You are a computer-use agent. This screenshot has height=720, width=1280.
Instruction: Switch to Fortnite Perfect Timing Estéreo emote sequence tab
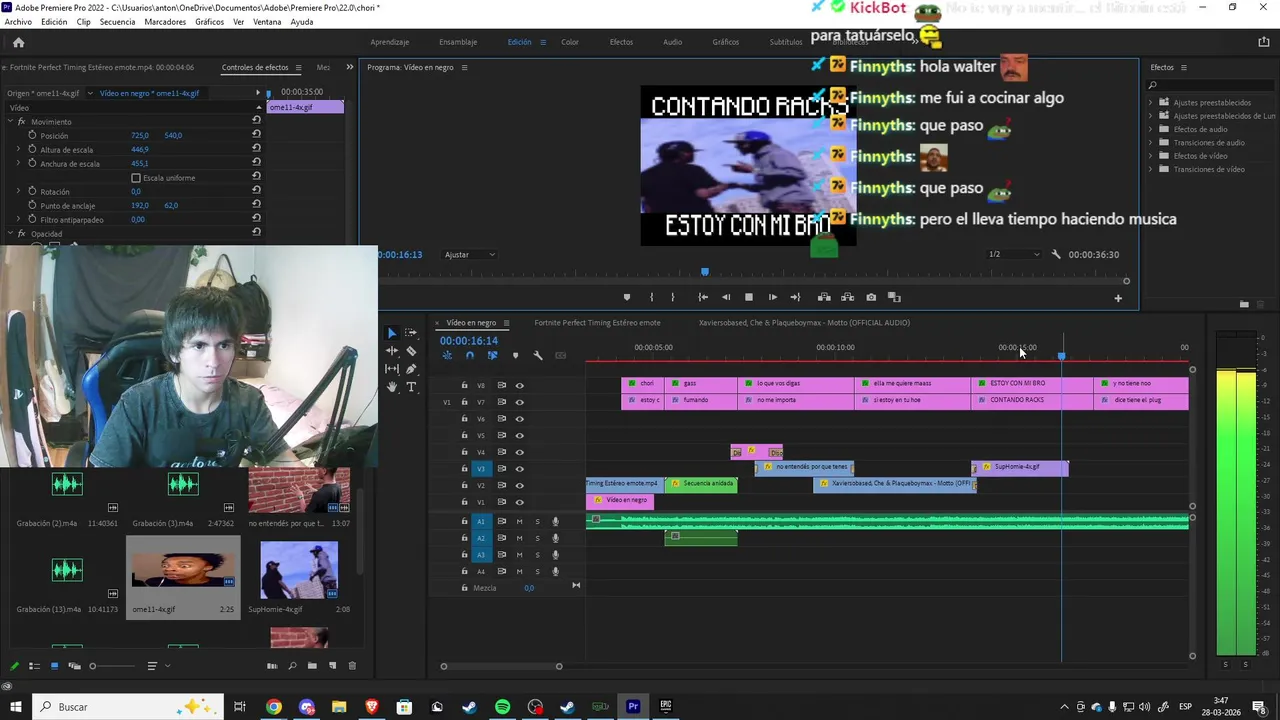tap(597, 323)
